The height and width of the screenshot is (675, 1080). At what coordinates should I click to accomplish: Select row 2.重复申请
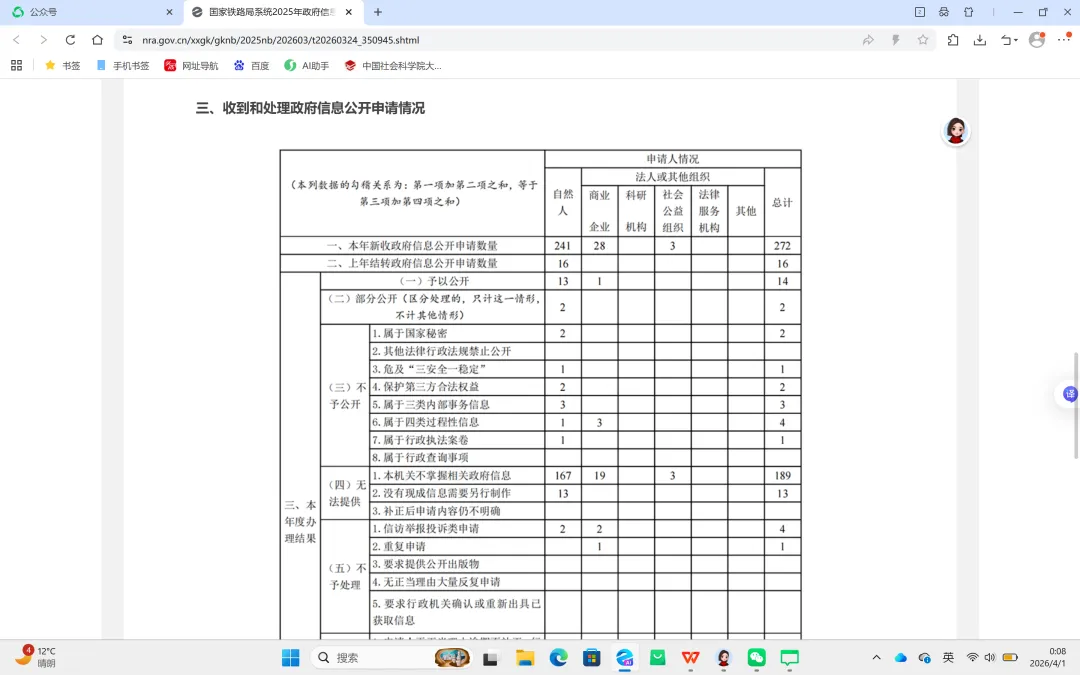[457, 546]
